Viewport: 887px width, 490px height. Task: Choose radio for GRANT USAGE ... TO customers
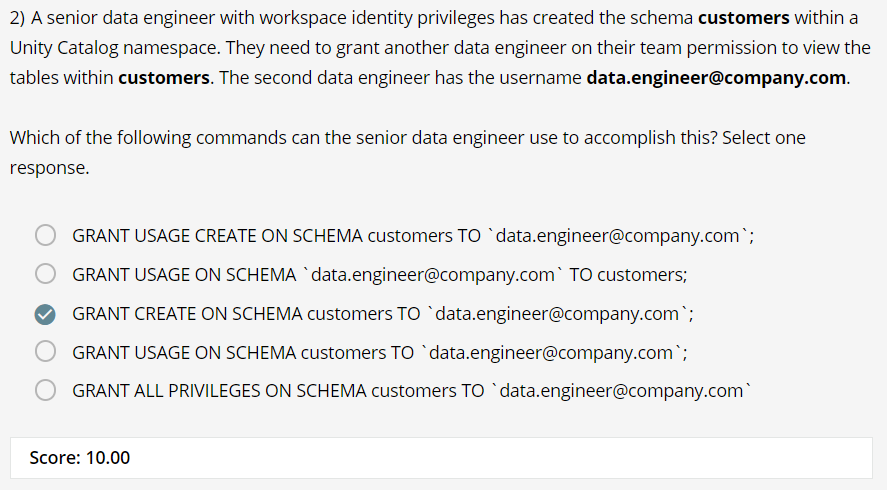pyautogui.click(x=46, y=274)
